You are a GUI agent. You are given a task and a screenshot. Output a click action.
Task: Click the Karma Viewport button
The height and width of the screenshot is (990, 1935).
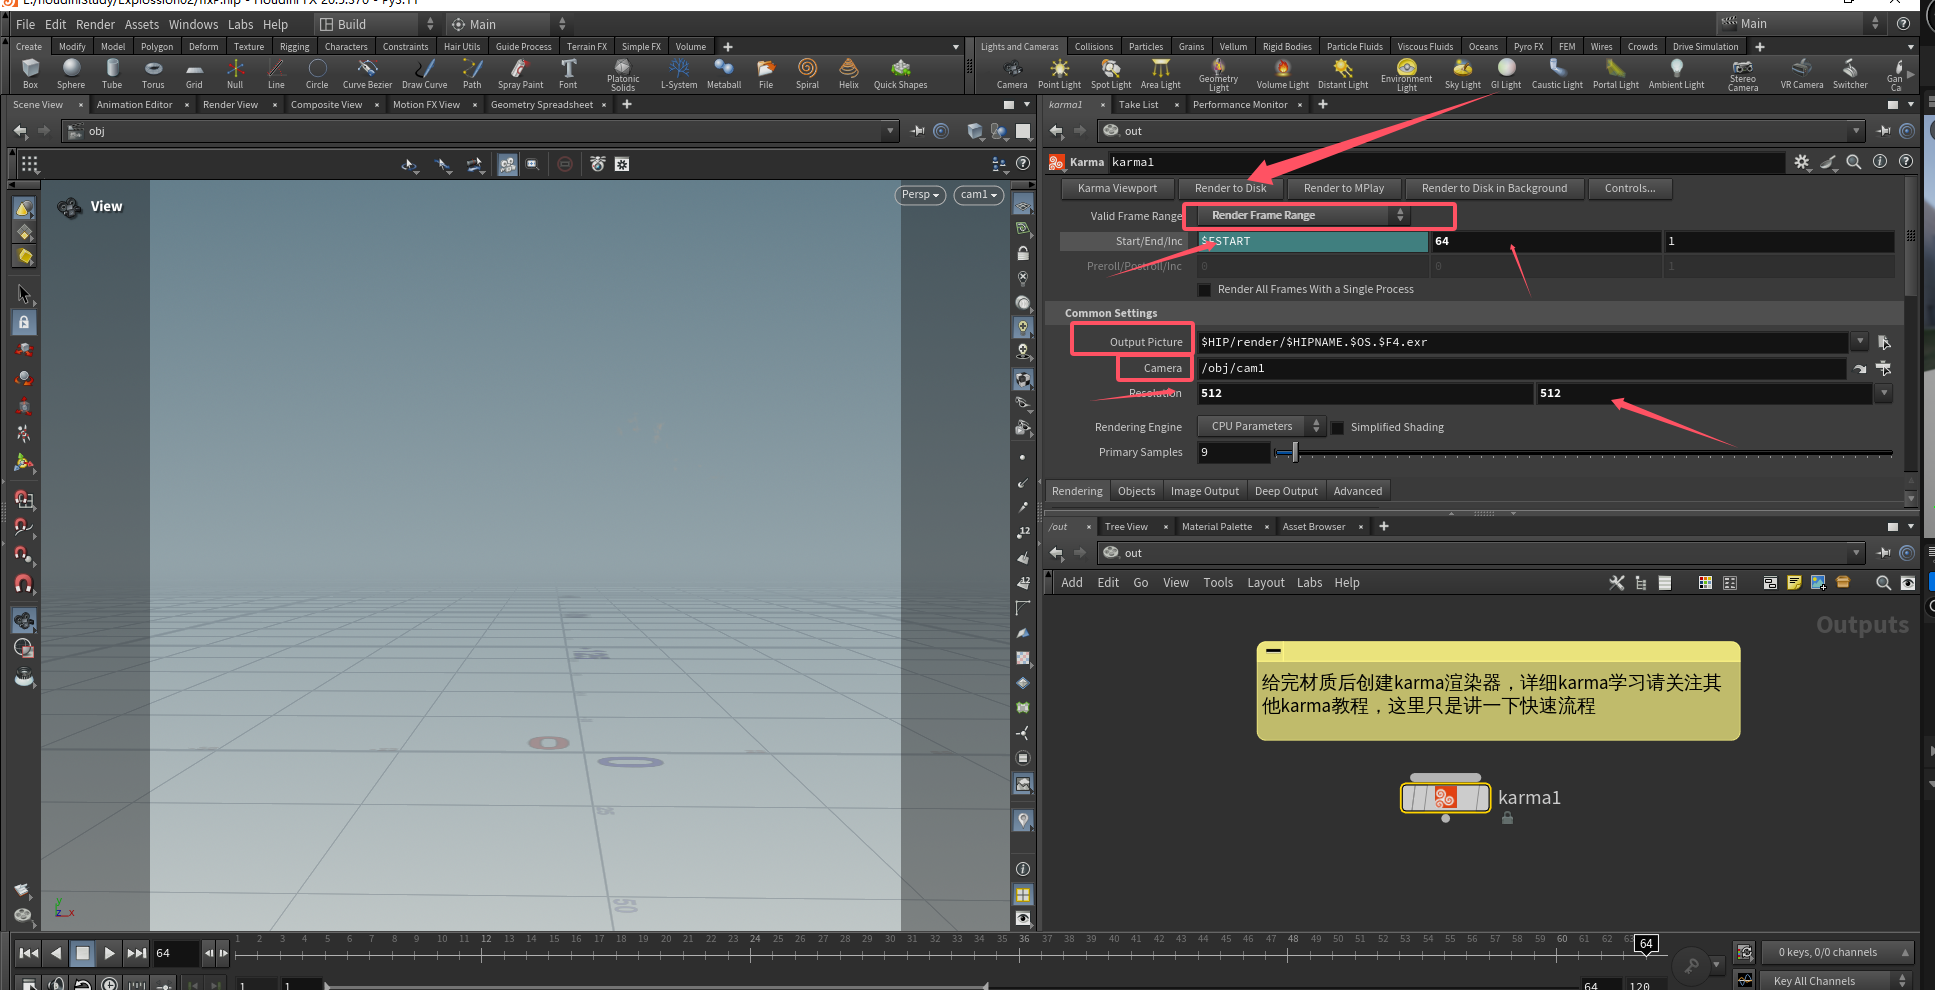pos(1117,188)
